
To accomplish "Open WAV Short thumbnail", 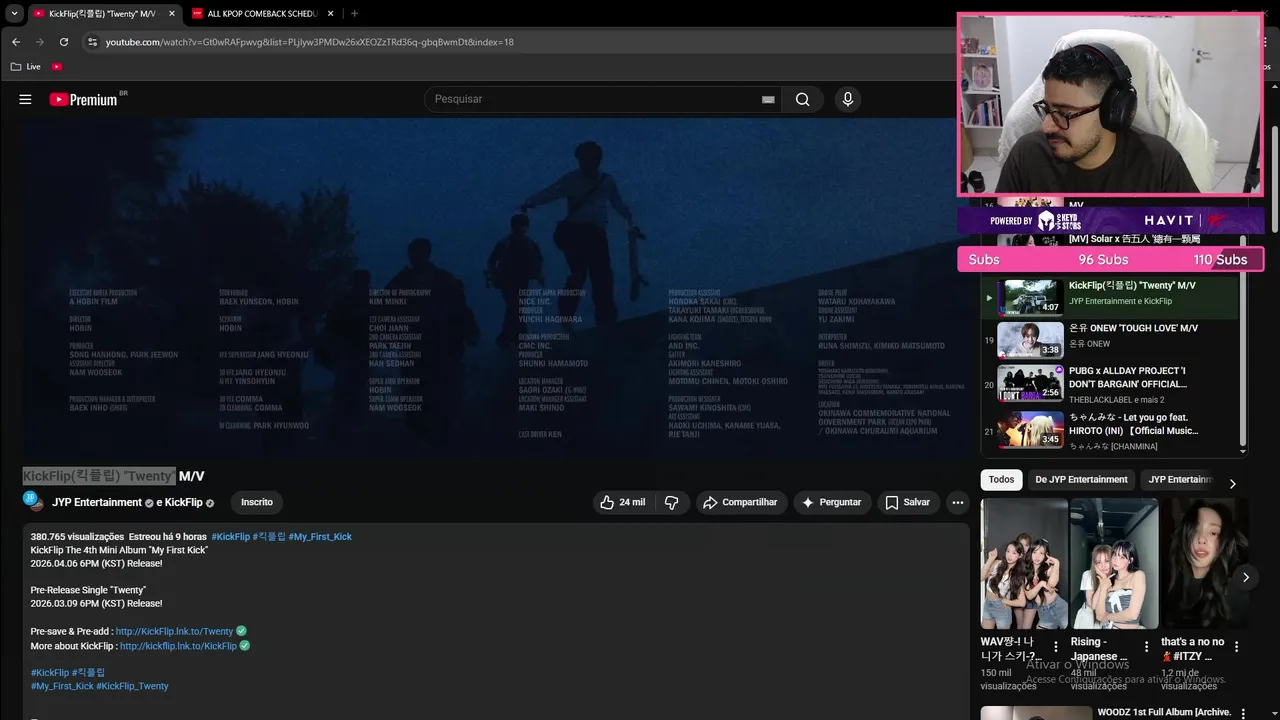I will click(x=1024, y=563).
